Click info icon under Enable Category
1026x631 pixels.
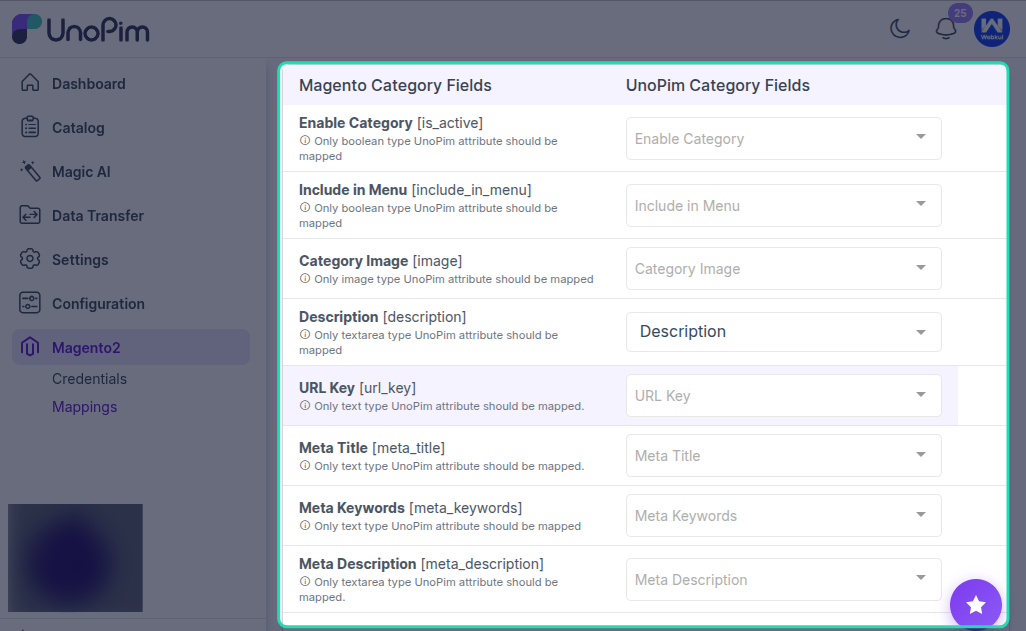tap(305, 140)
